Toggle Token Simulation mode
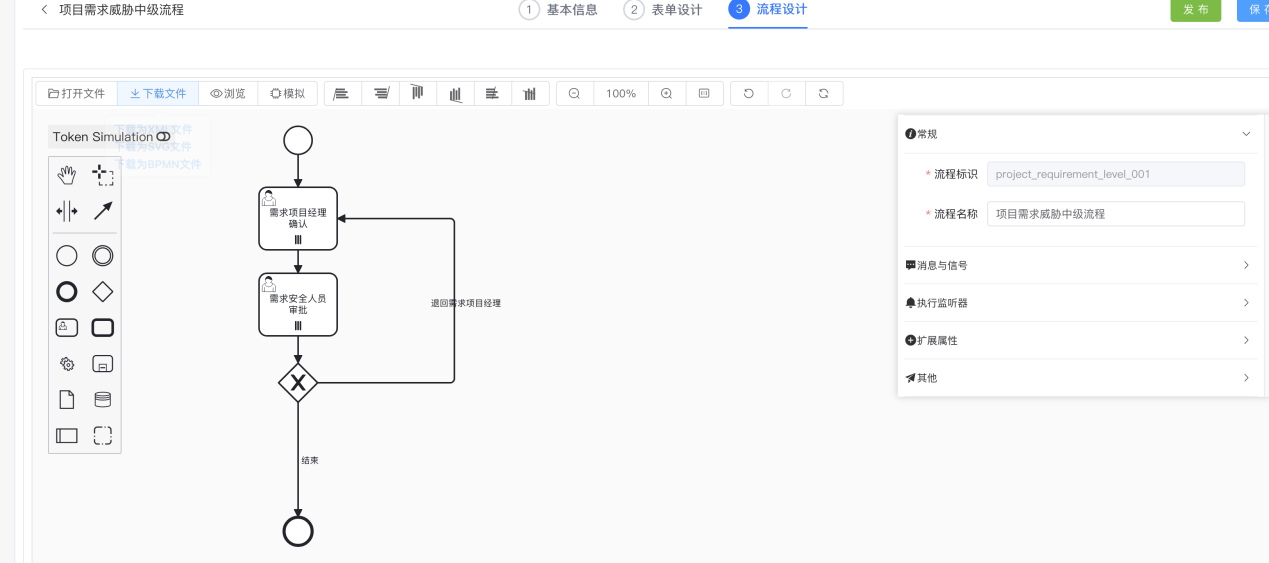This screenshot has width=1269, height=563. tap(111, 137)
